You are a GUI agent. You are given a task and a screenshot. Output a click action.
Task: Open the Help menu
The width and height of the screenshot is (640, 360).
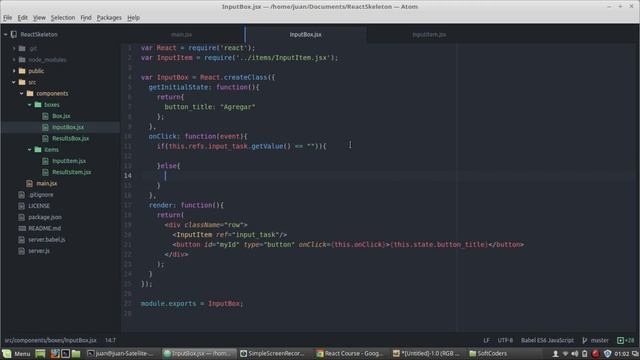(x=133, y=18)
